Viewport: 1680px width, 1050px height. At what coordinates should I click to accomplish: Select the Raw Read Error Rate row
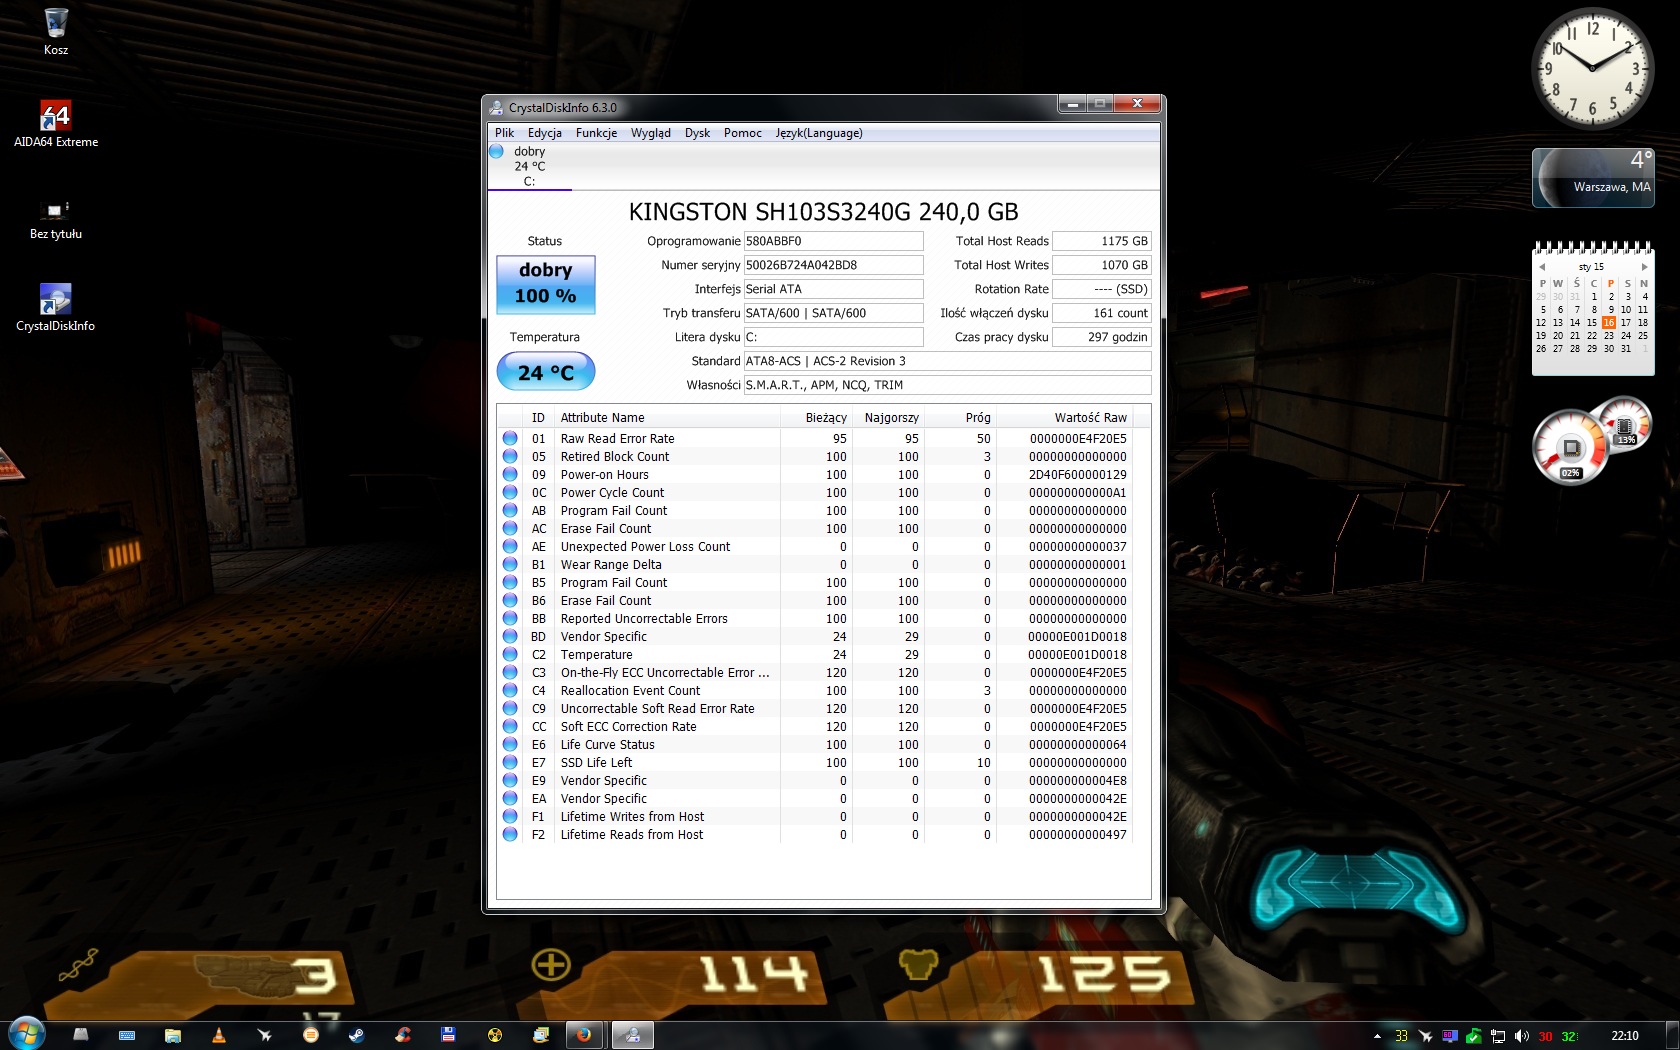point(815,439)
